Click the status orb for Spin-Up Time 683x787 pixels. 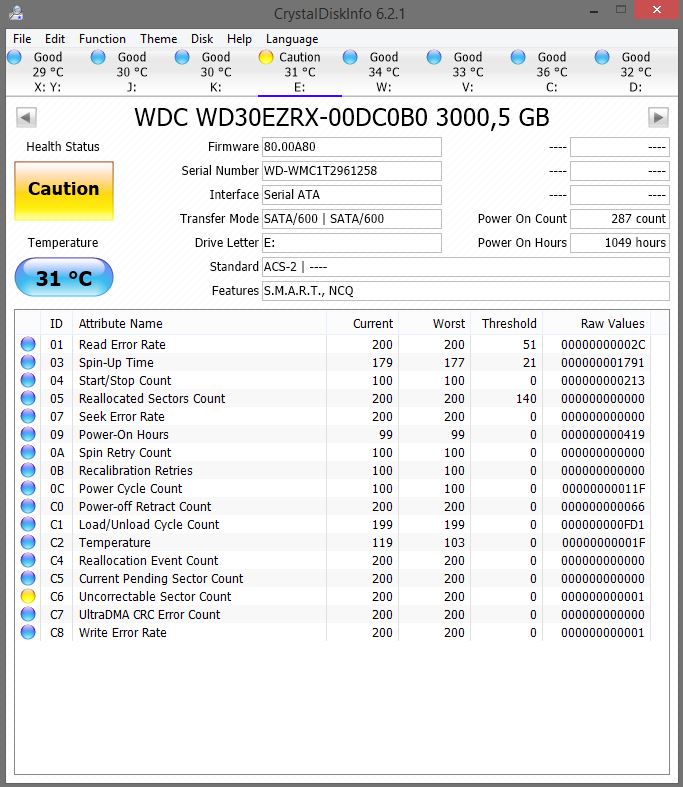coord(28,362)
